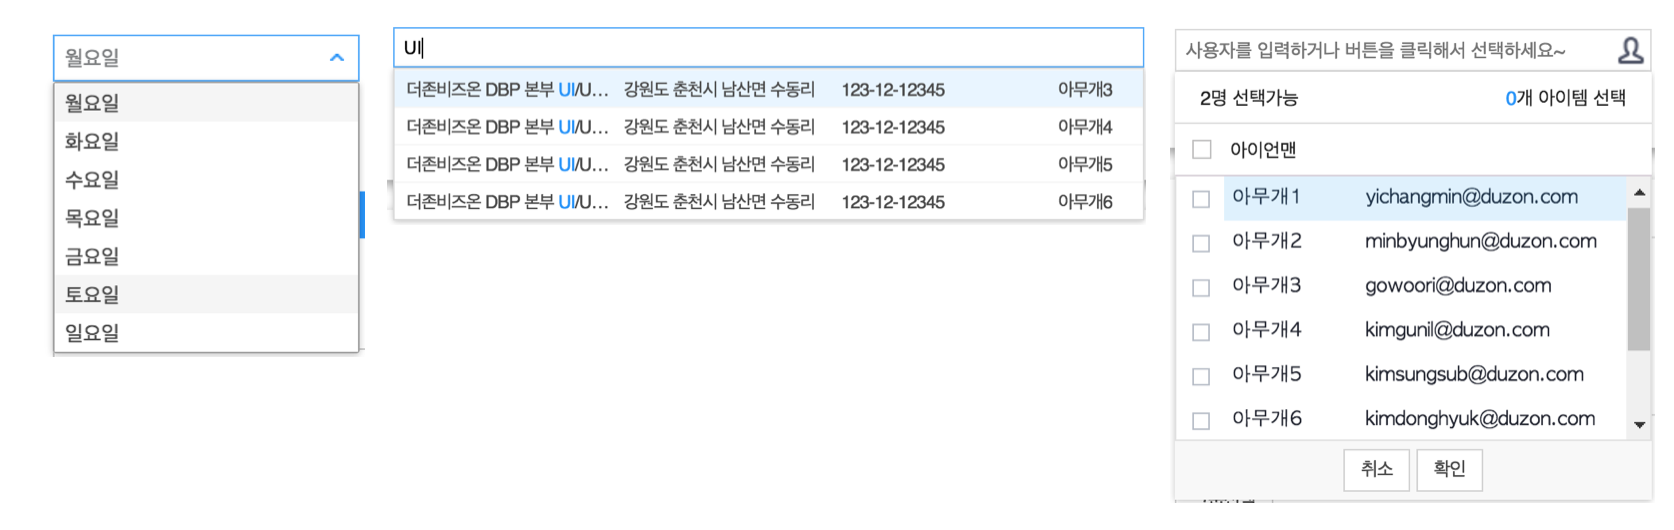The image size is (1674, 530).
Task: Click the user list scrollbar thumb
Action: click(x=1639, y=279)
